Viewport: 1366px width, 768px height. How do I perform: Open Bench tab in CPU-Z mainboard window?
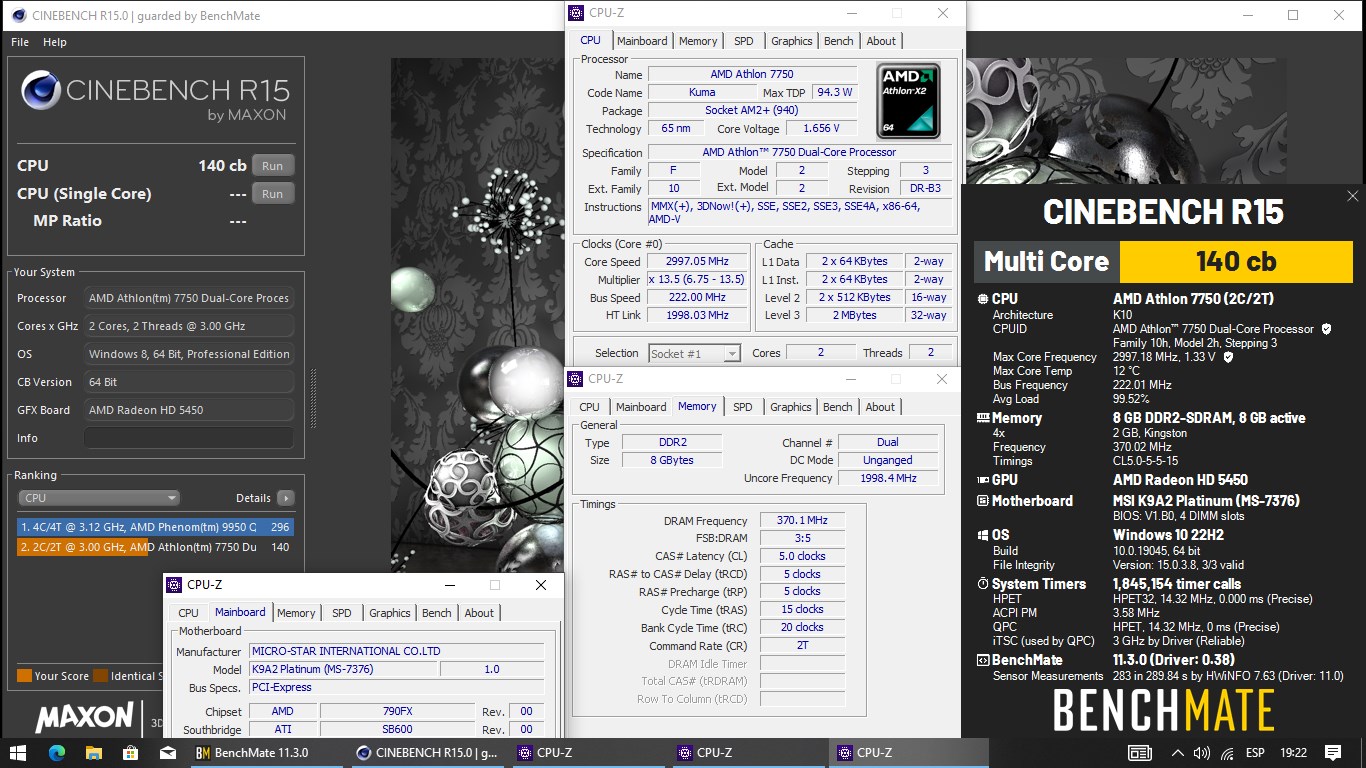(437, 613)
